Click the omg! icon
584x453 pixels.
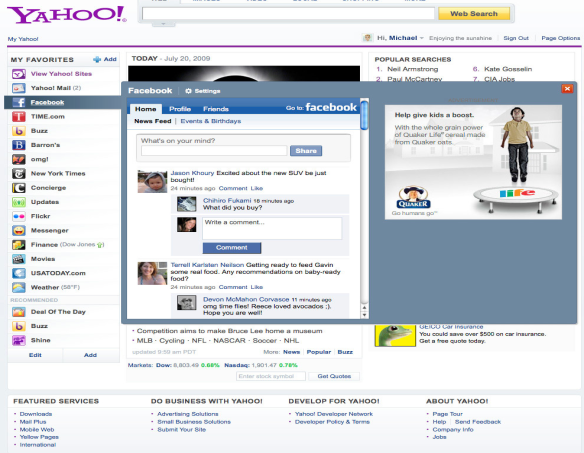(19, 159)
